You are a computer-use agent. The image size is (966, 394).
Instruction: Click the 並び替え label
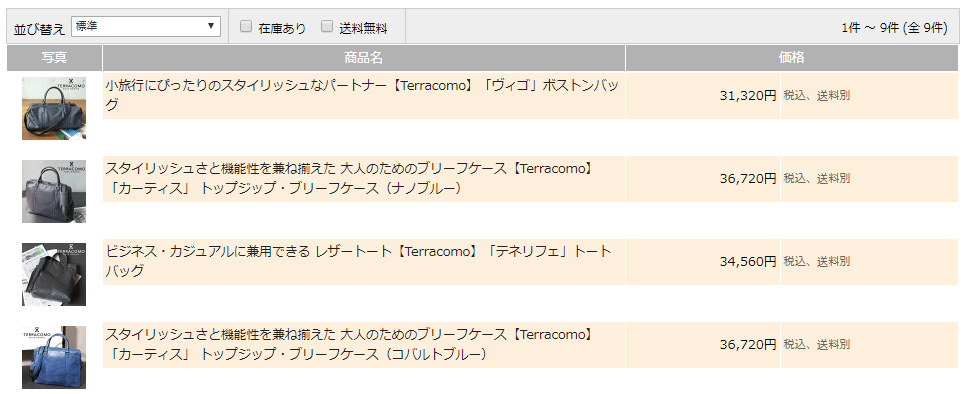point(39,28)
